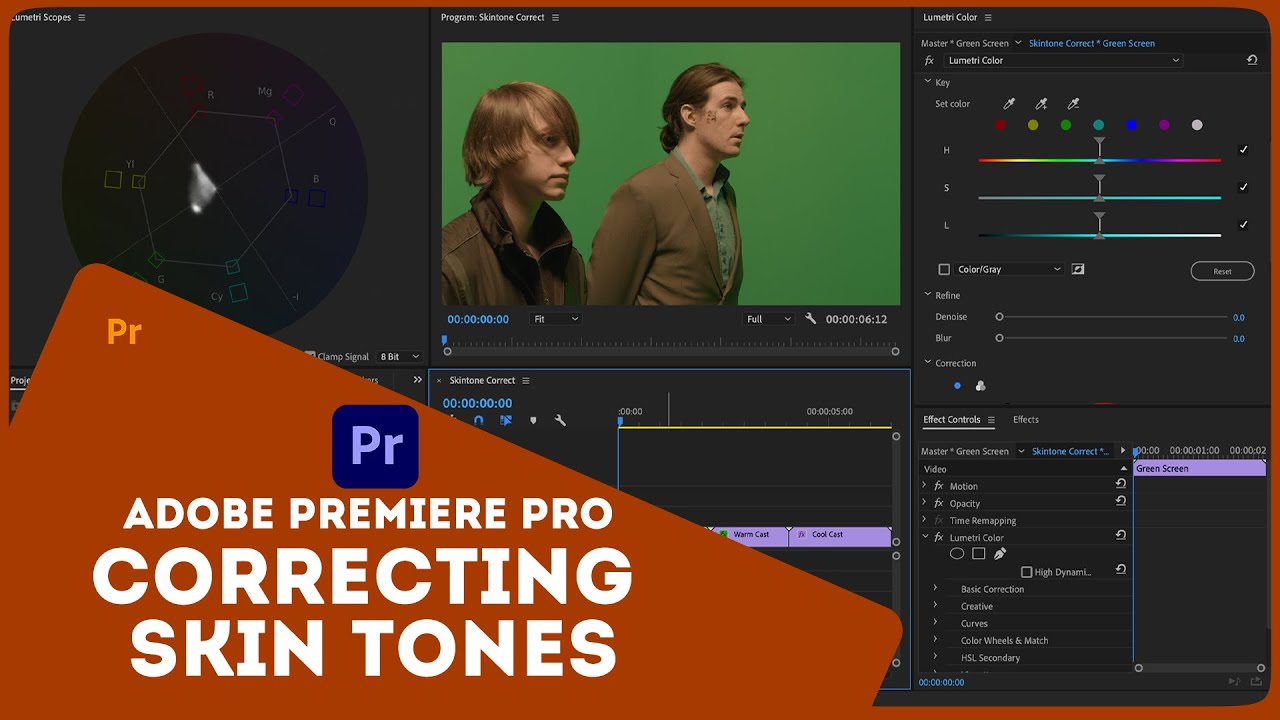Click the Denoise slider handle
The height and width of the screenshot is (720, 1280).
(x=999, y=317)
